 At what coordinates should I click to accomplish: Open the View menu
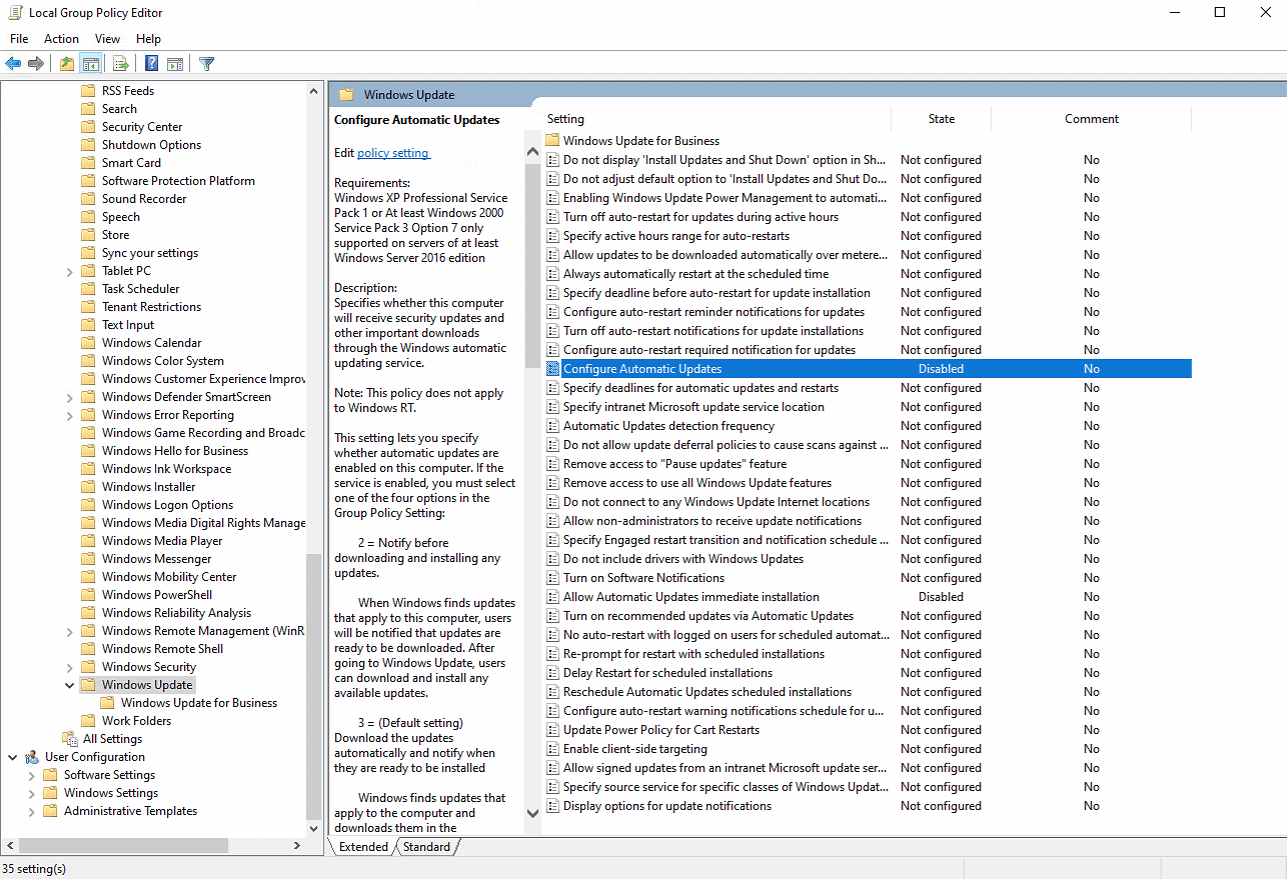coord(107,38)
